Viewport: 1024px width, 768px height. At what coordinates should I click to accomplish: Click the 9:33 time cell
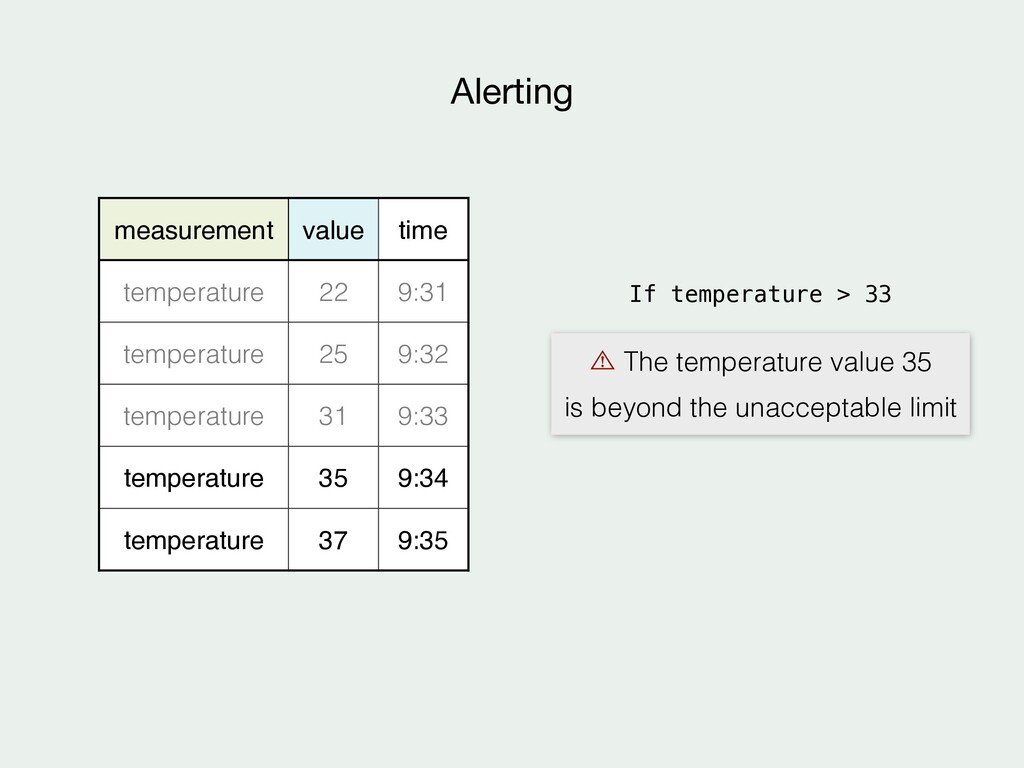[423, 415]
